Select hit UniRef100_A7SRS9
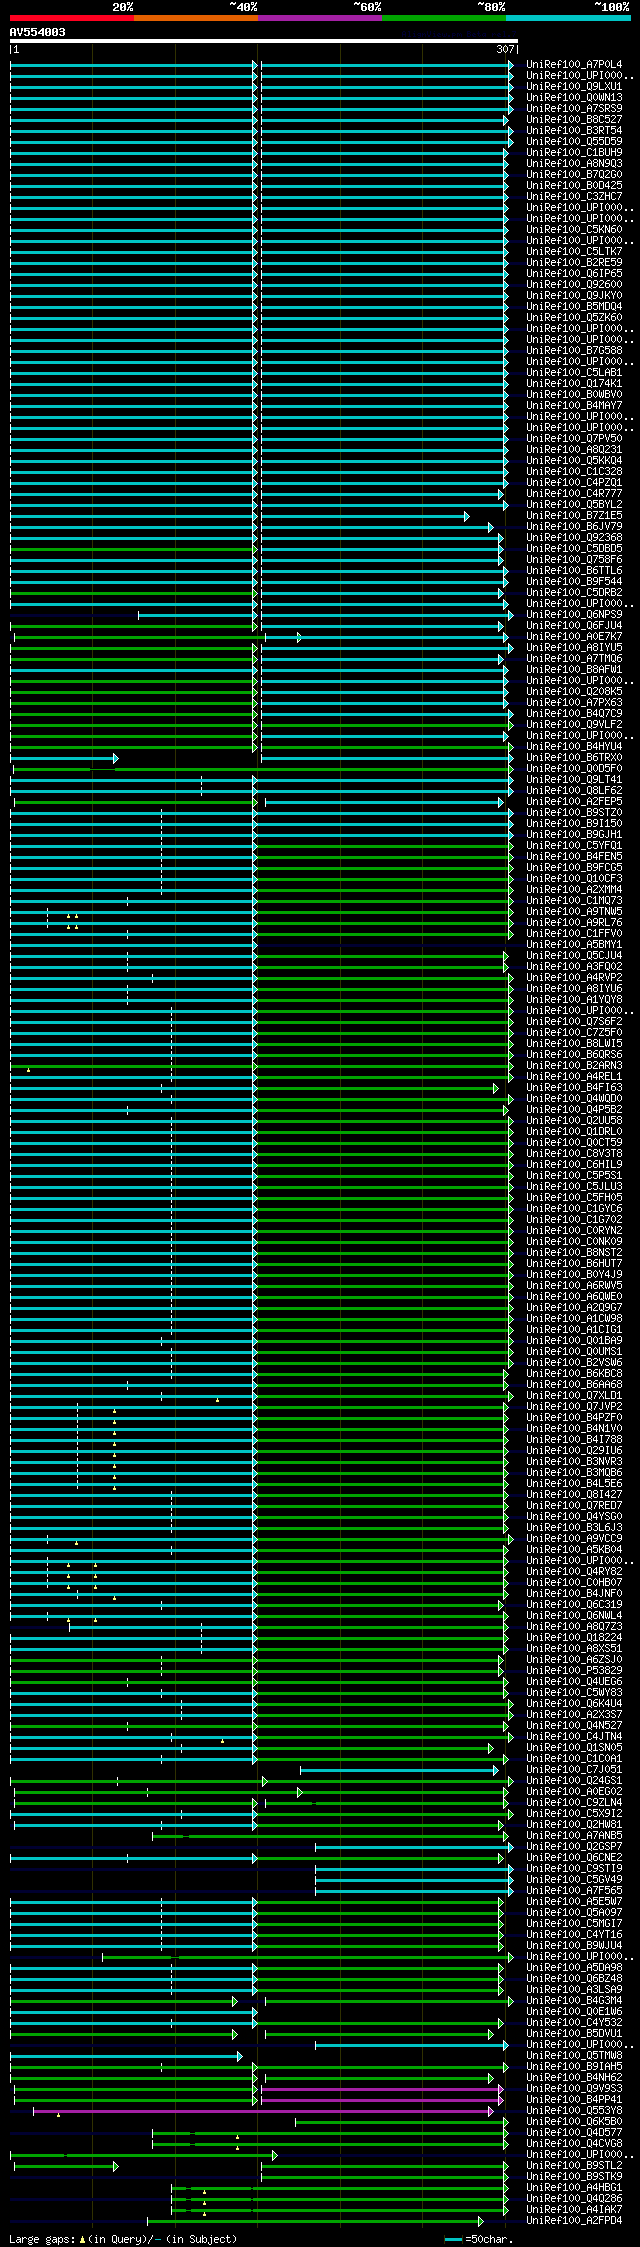 (574, 109)
